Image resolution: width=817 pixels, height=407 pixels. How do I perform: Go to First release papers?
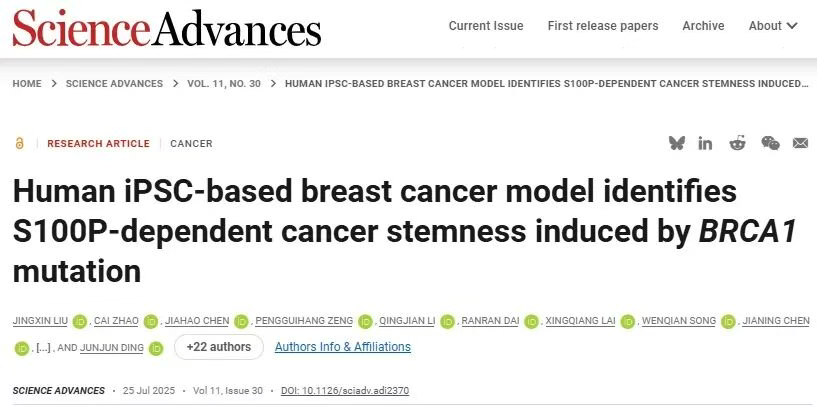(603, 26)
